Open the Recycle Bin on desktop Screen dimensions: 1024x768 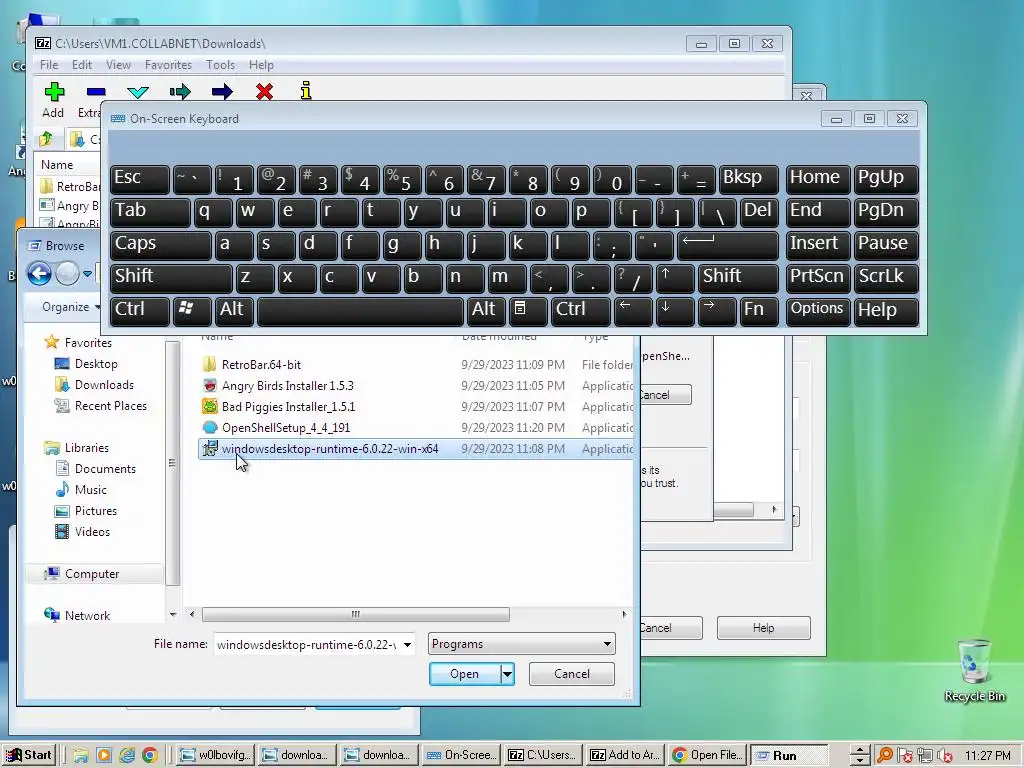(974, 669)
